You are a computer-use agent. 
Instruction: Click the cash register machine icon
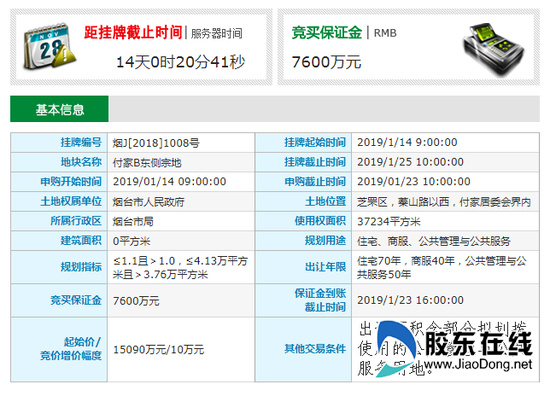(x=494, y=49)
